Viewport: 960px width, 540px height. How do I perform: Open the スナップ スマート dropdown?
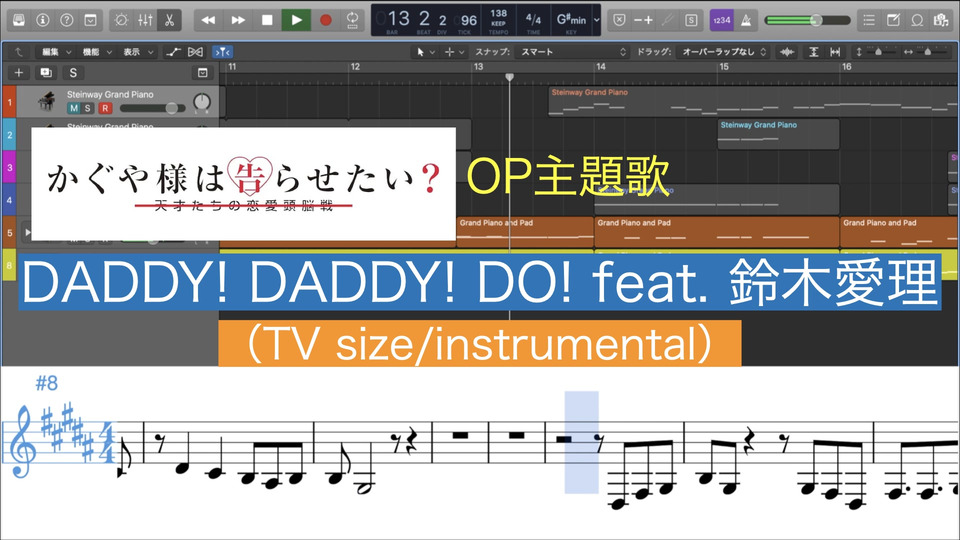click(x=572, y=52)
